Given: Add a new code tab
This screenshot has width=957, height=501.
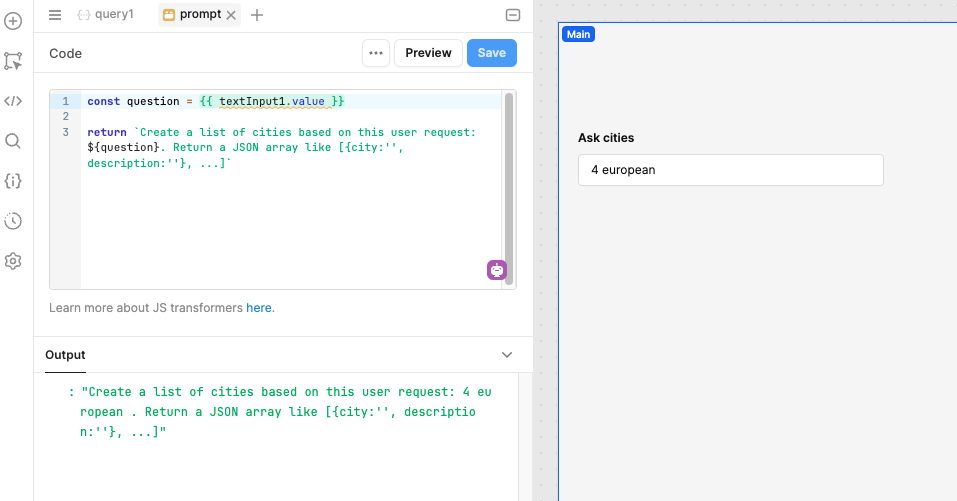Looking at the screenshot, I should pyautogui.click(x=257, y=15).
